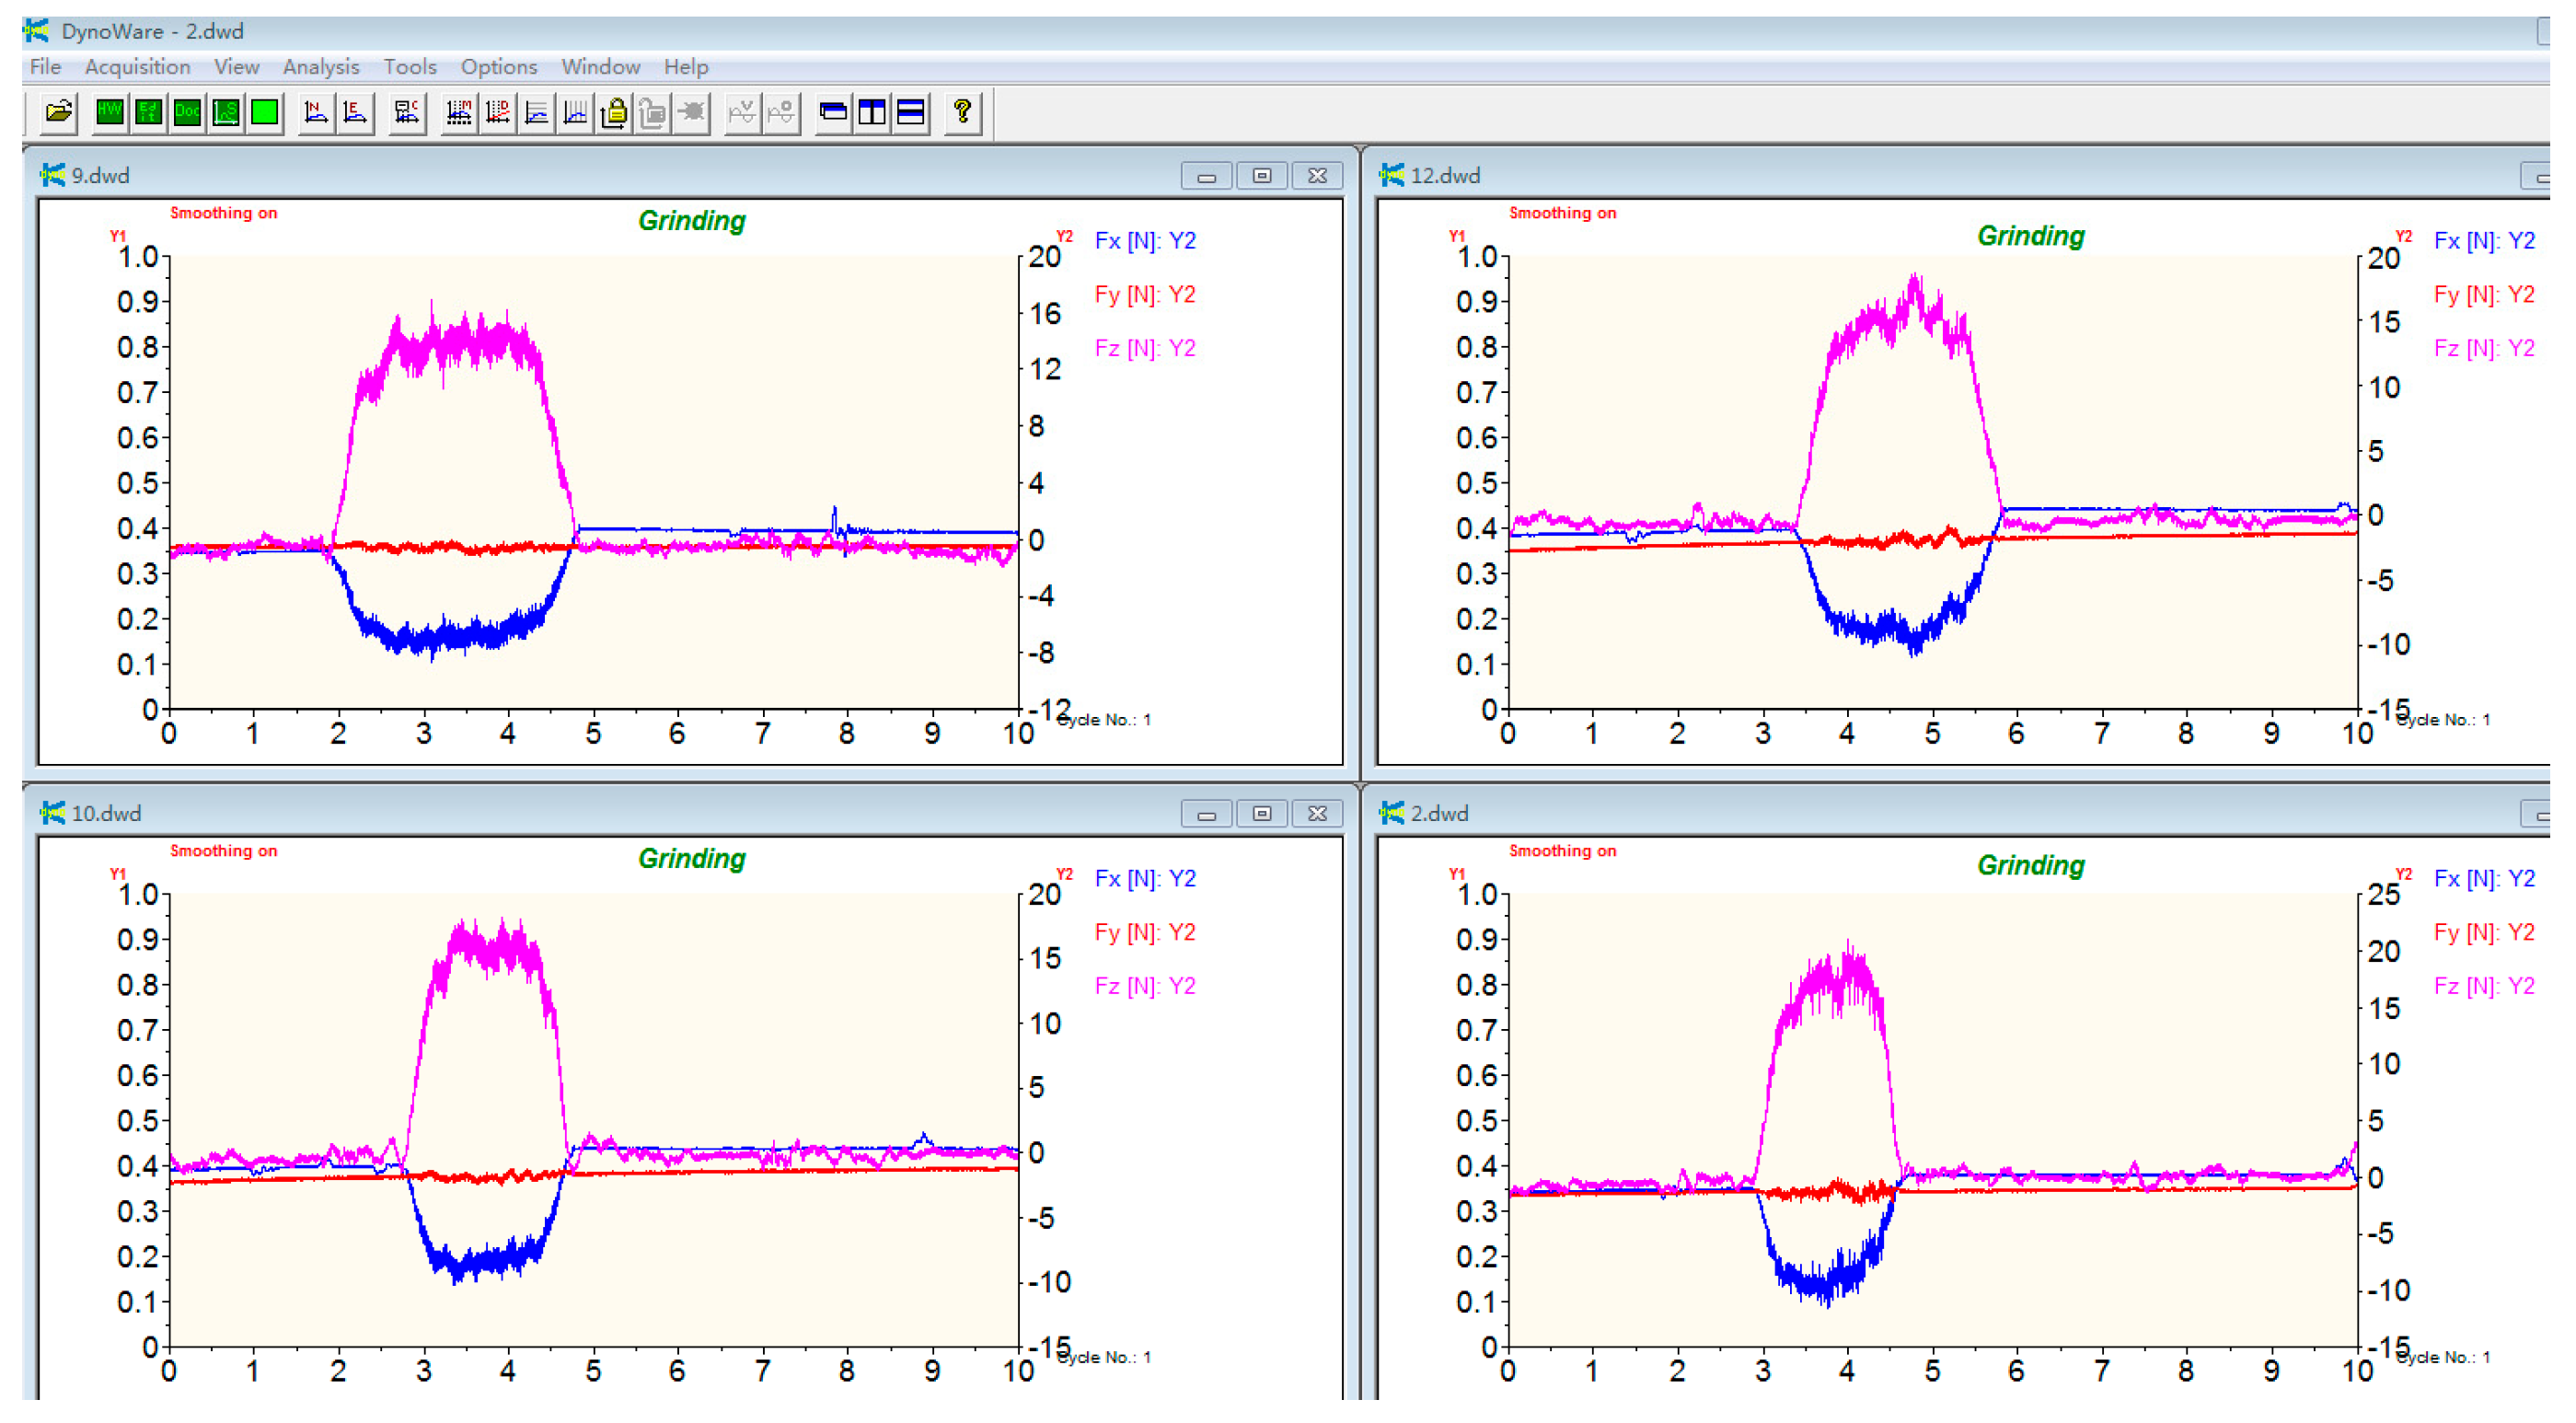
Task: Open the Tools menu
Action: tap(410, 67)
